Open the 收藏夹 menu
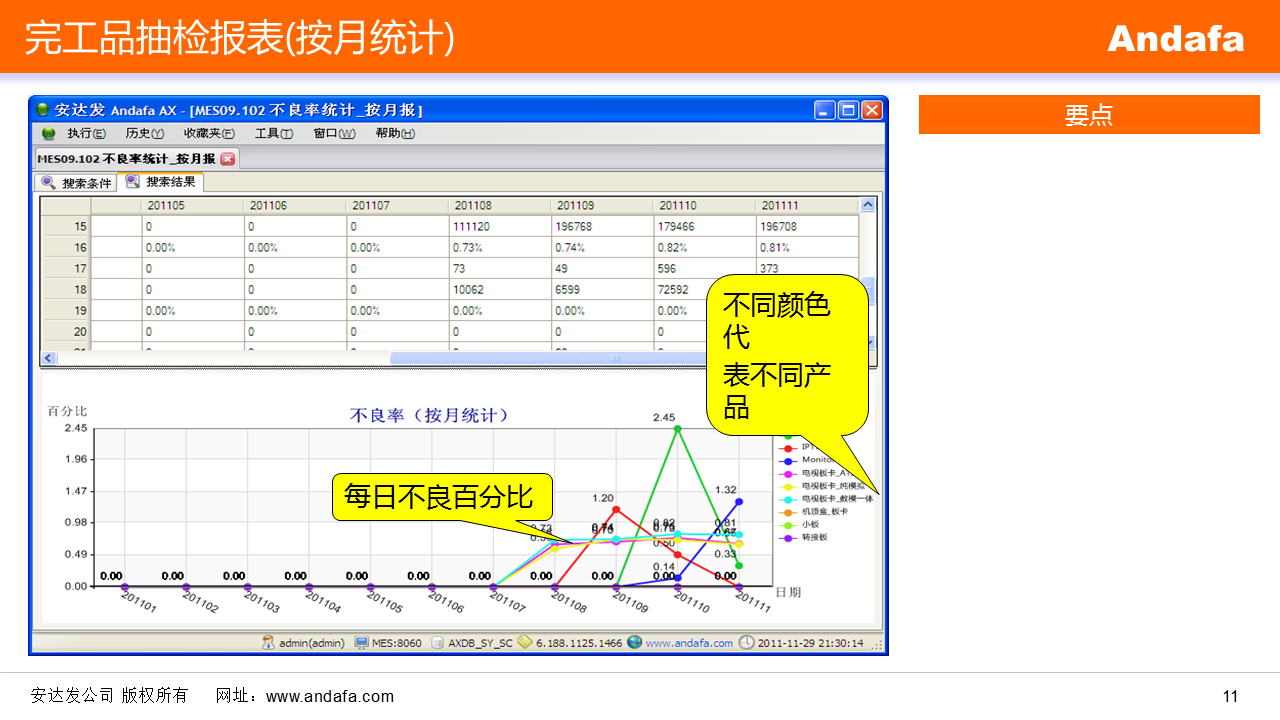Viewport: 1280px width, 720px height. click(208, 133)
